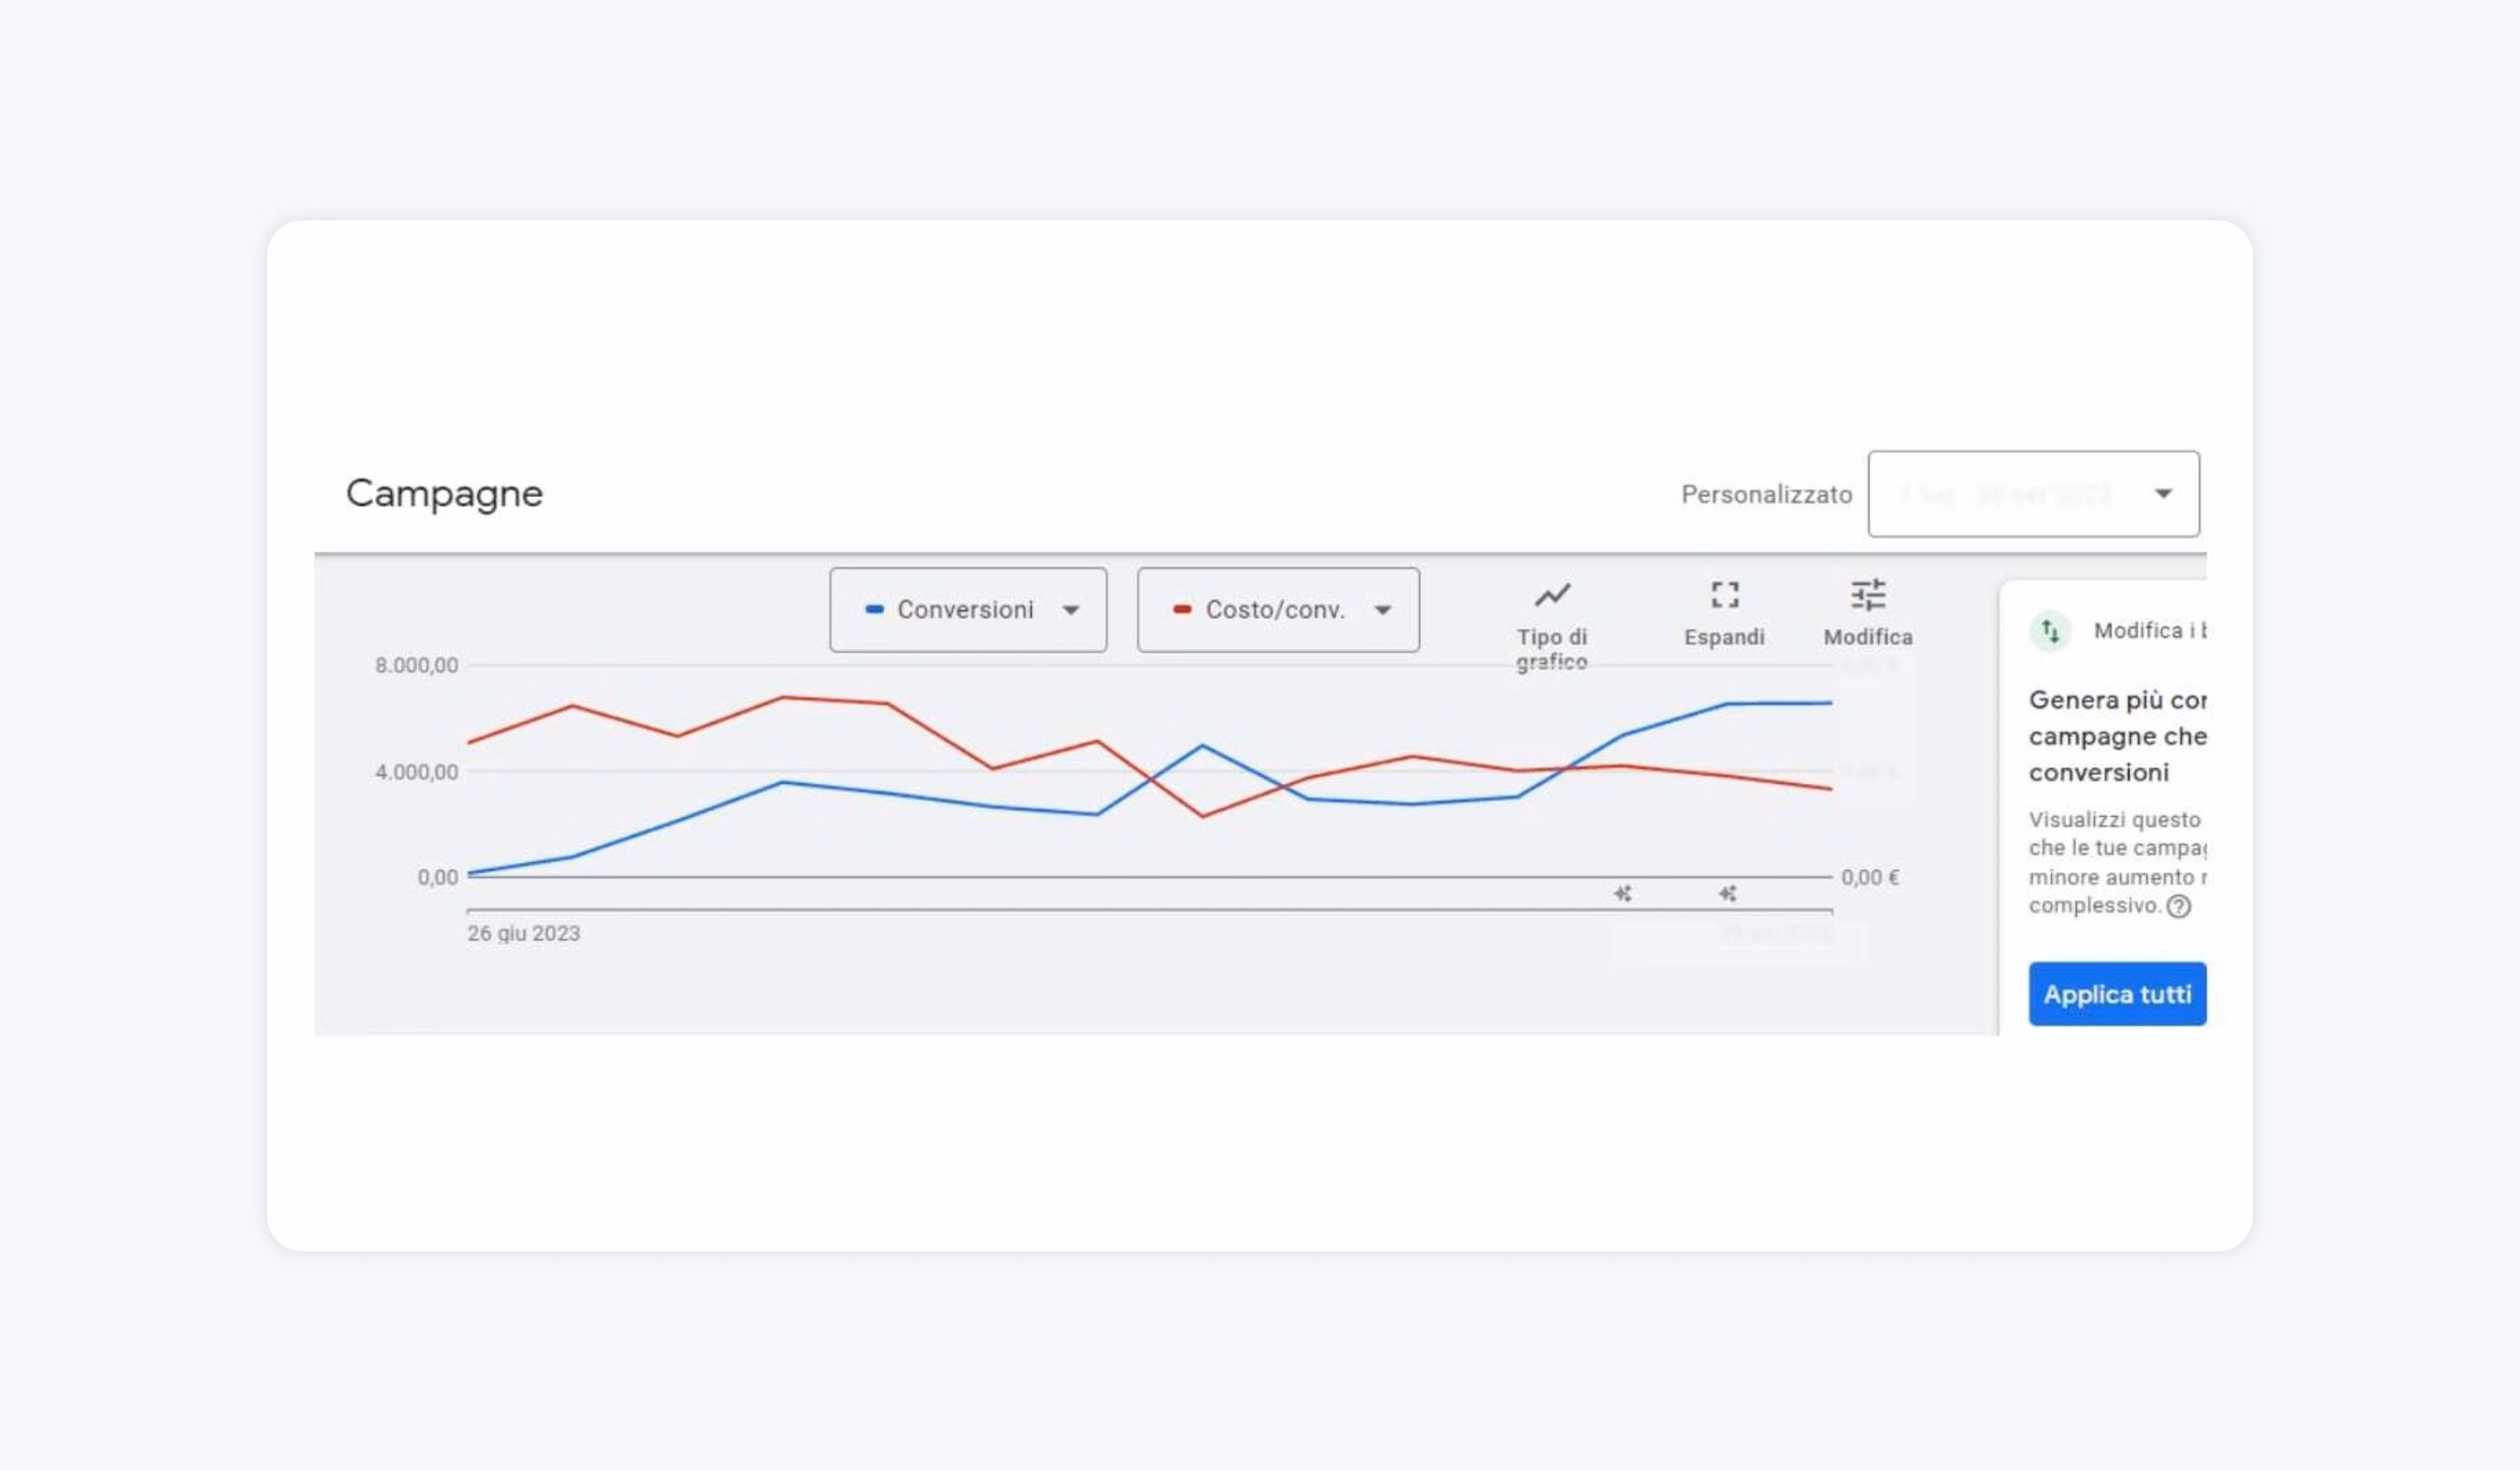
Task: Click the Campagne page heading
Action: point(444,494)
